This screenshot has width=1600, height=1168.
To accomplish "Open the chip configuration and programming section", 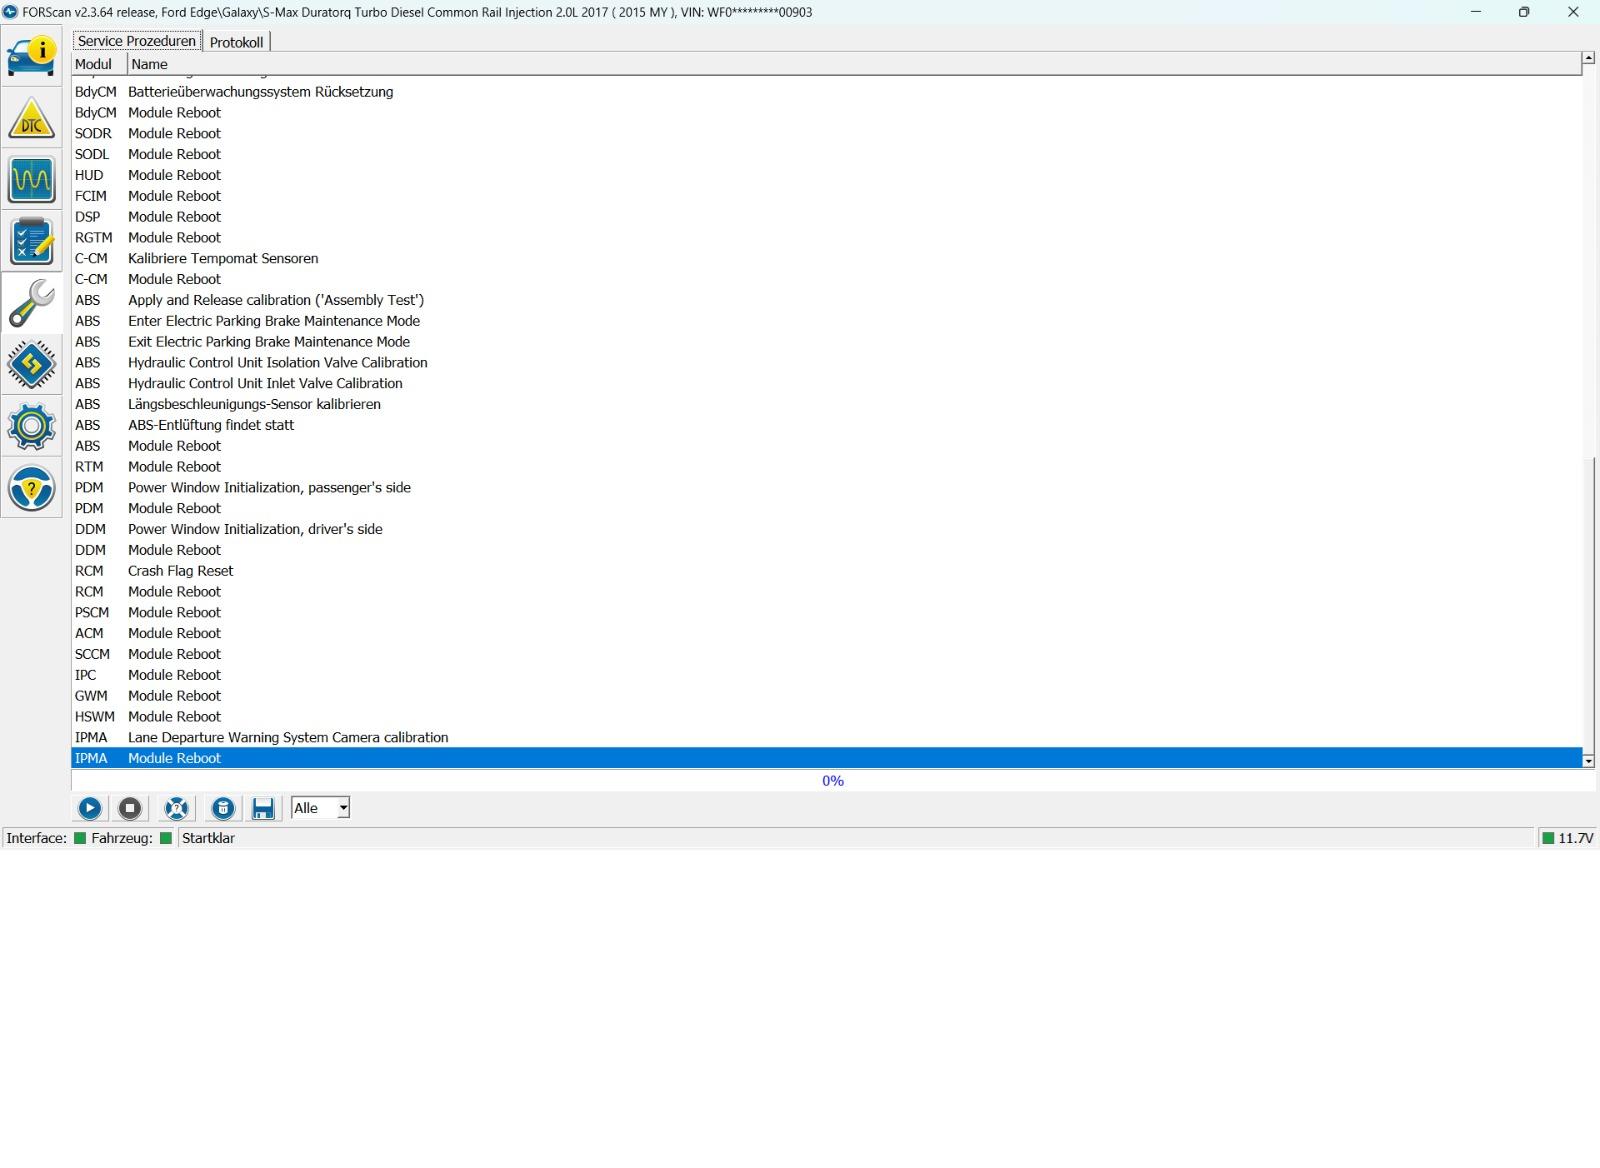I will tap(31, 365).
